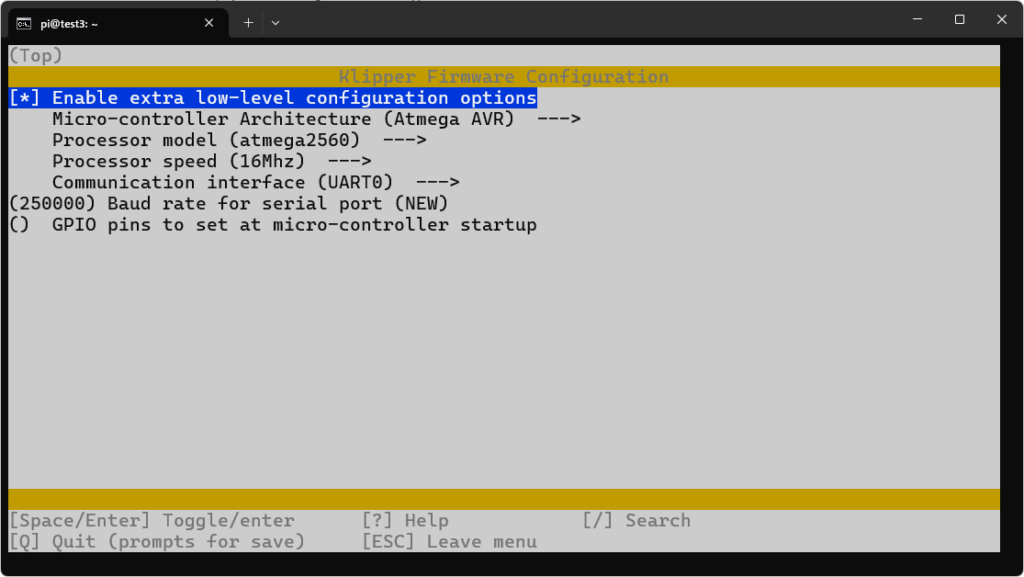Close the pi@test3 terminal tab
This screenshot has height=577, width=1024.
(209, 23)
